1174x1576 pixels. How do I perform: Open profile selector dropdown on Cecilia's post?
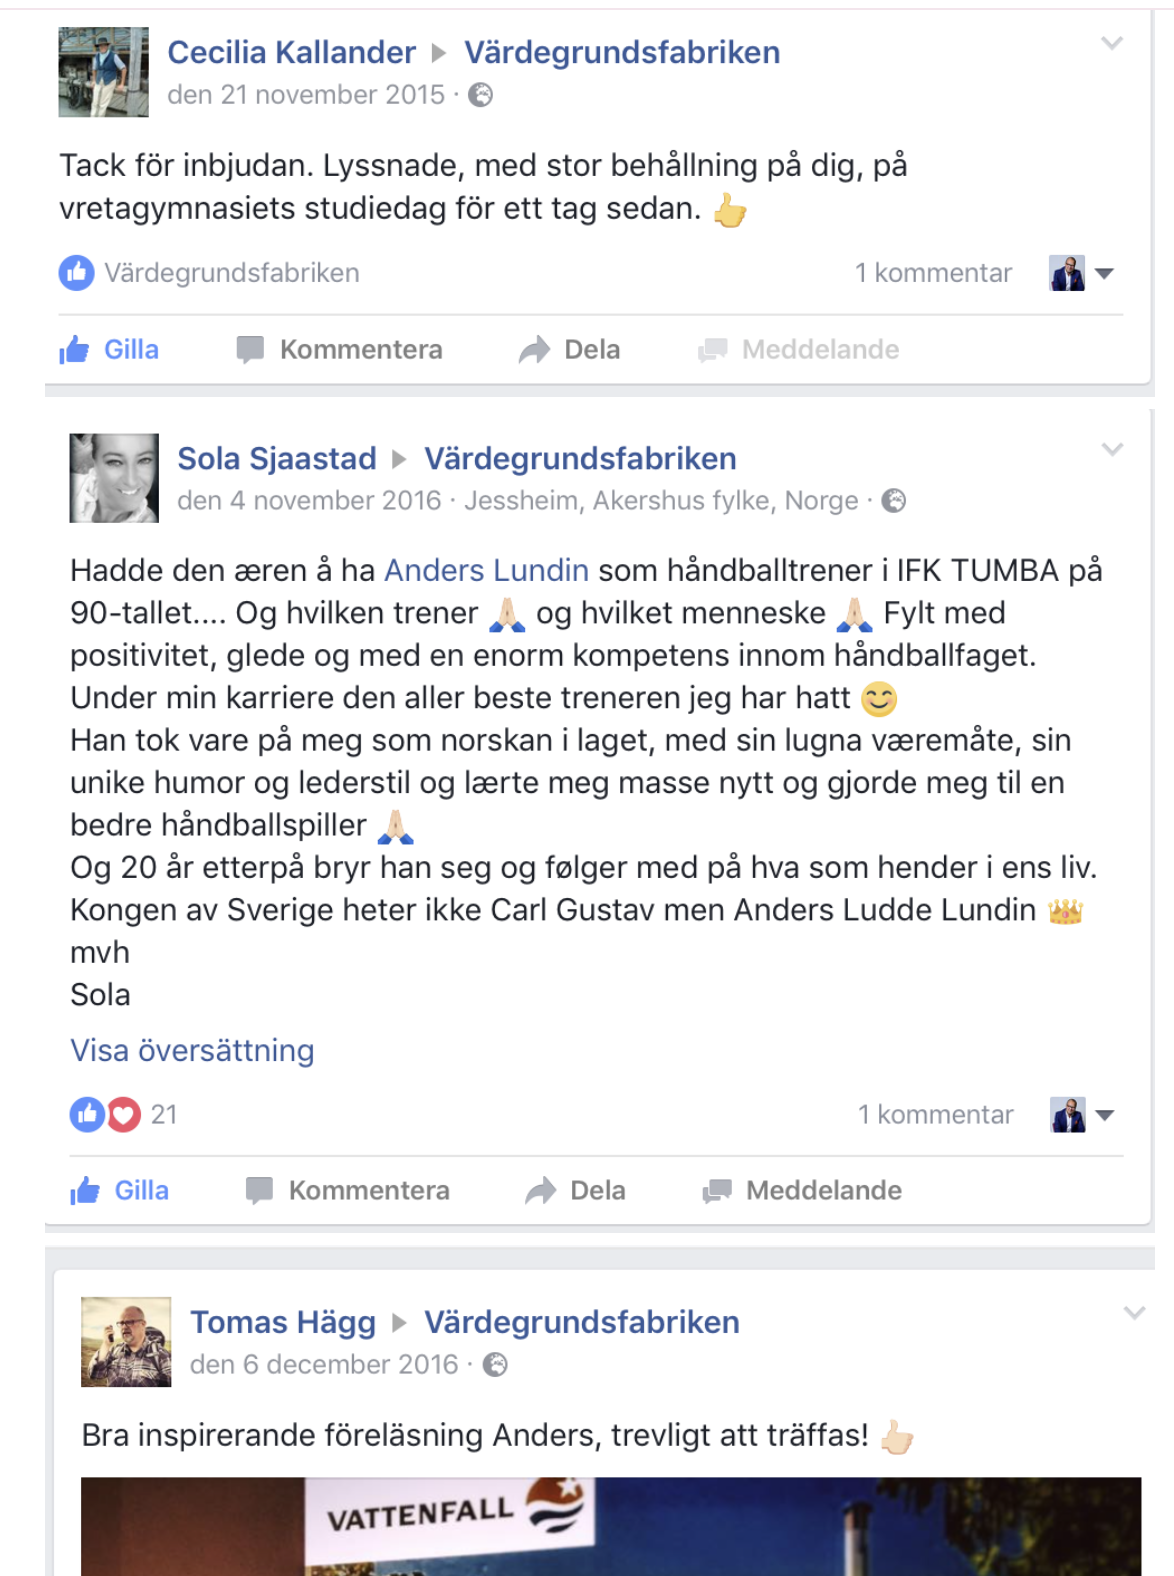point(1081,273)
